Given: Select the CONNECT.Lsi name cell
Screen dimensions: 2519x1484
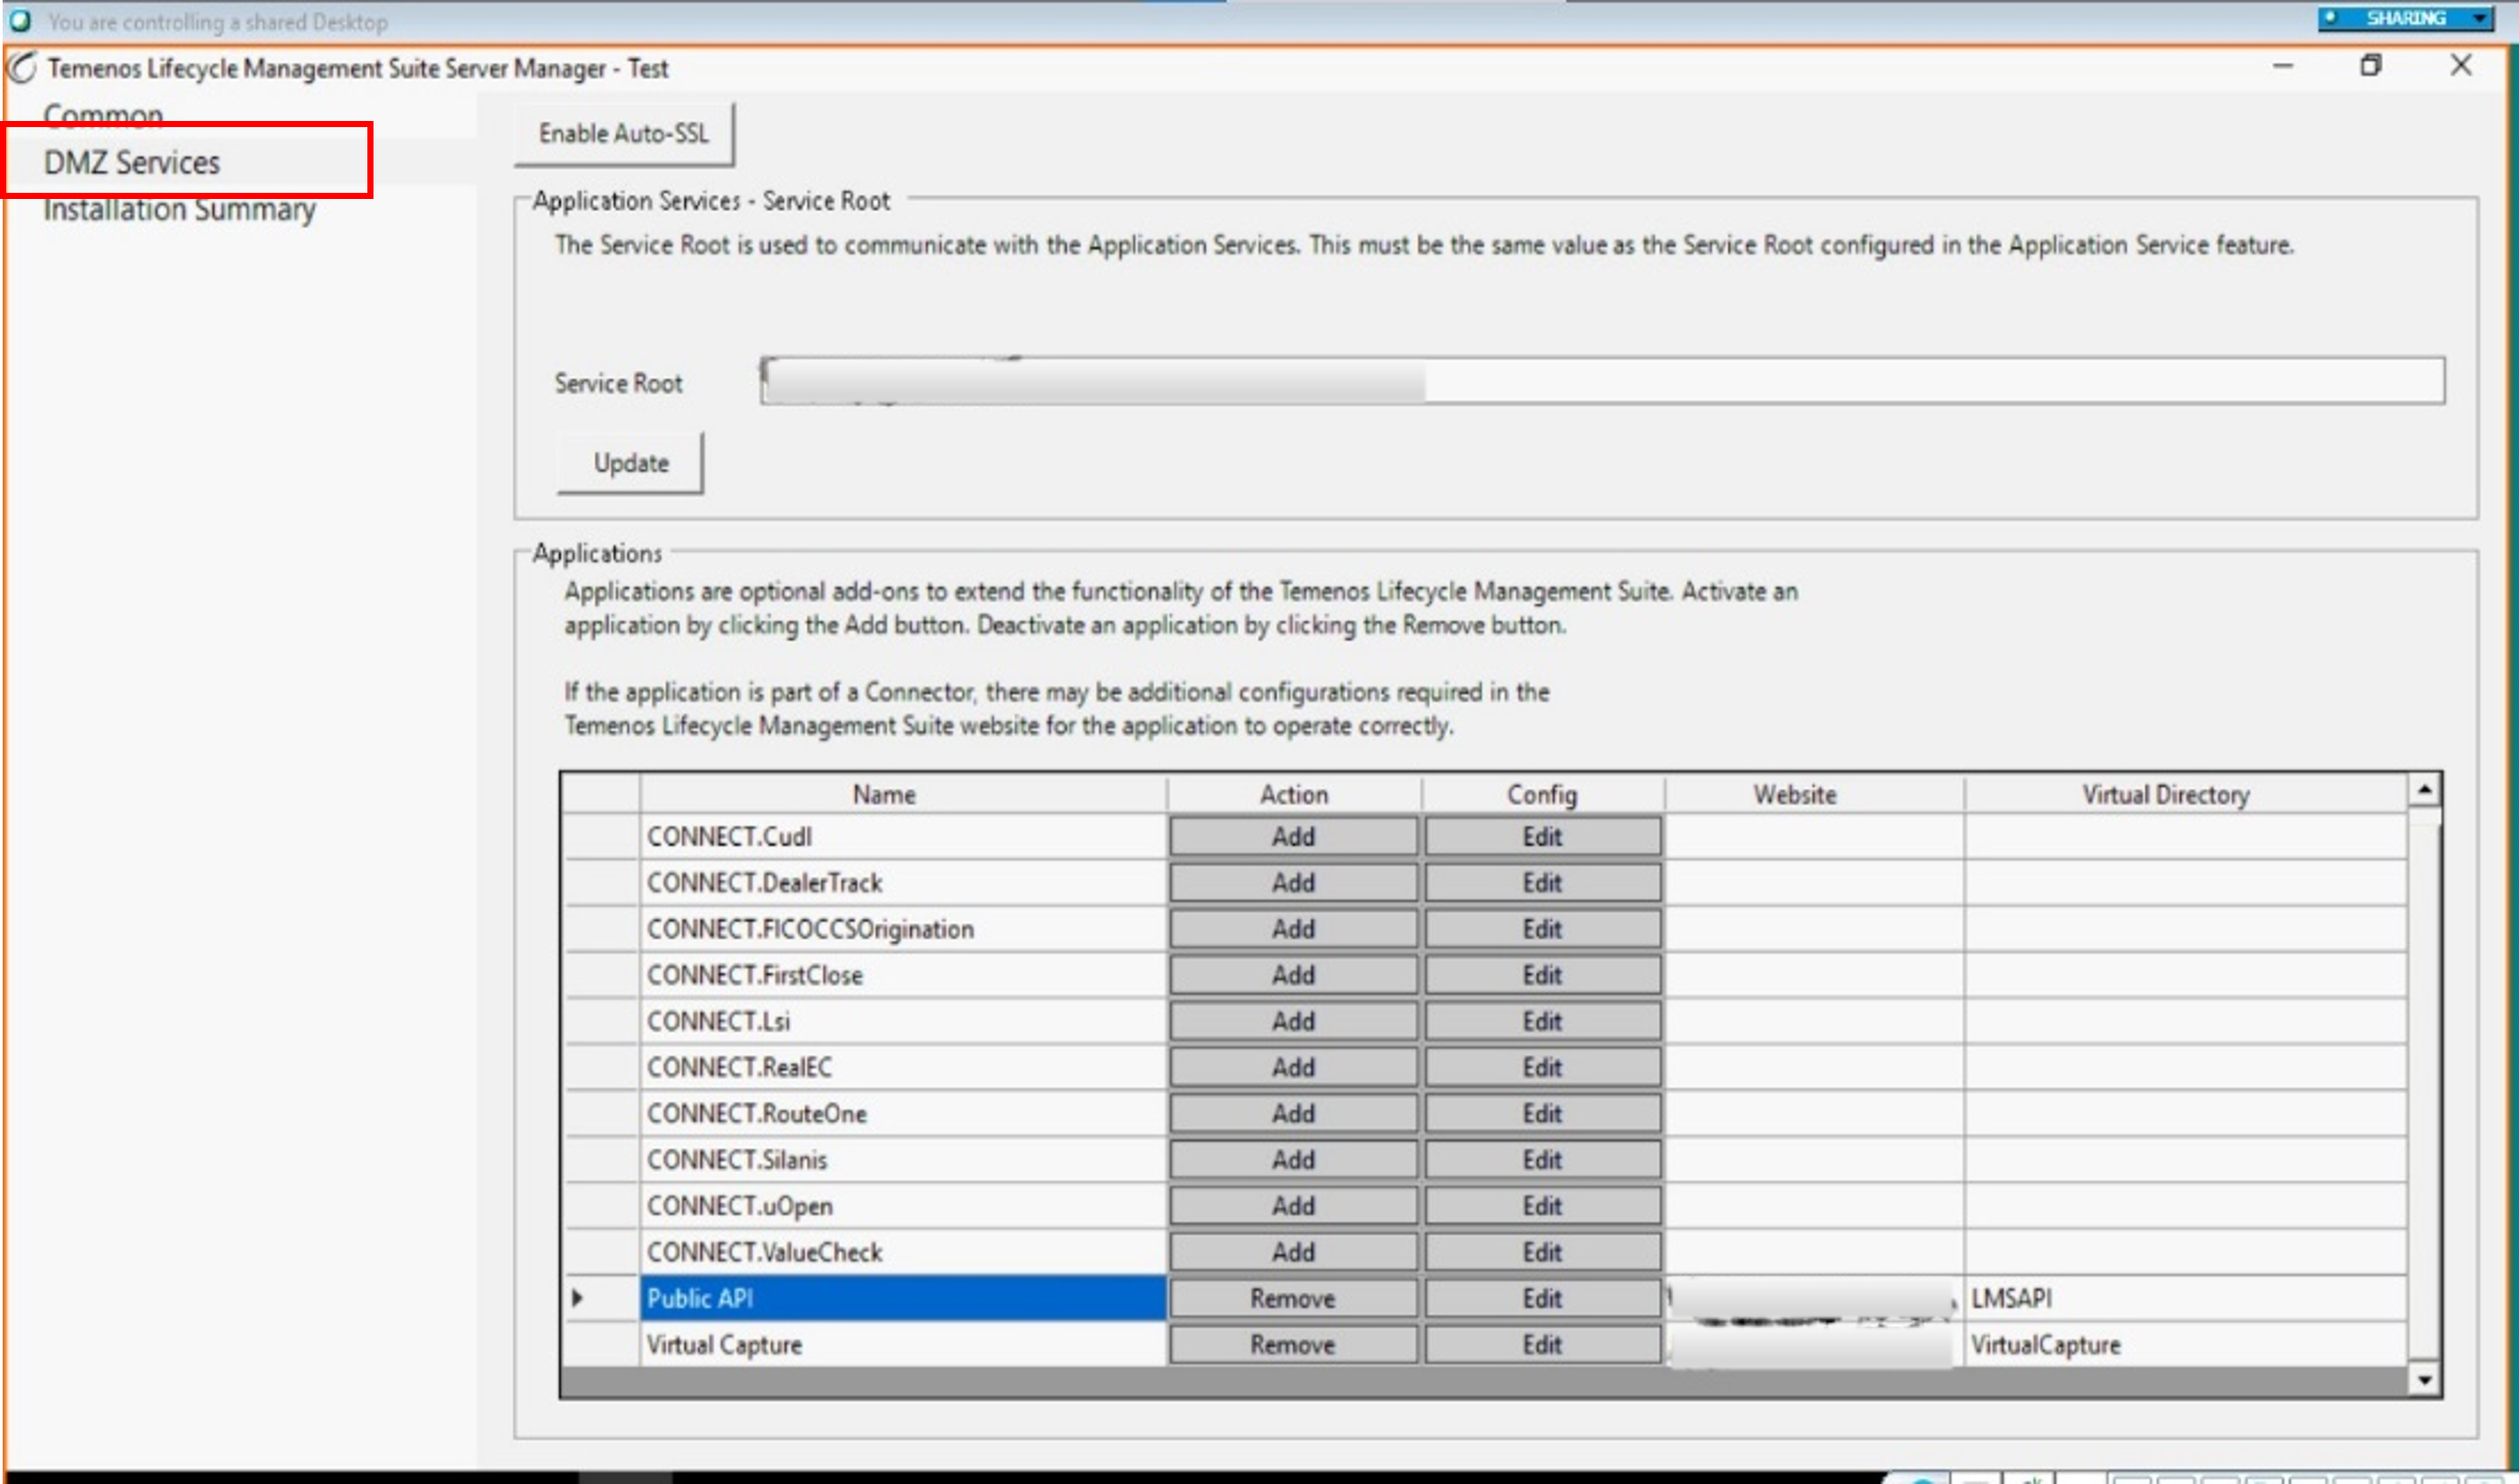Looking at the screenshot, I should tap(903, 1021).
